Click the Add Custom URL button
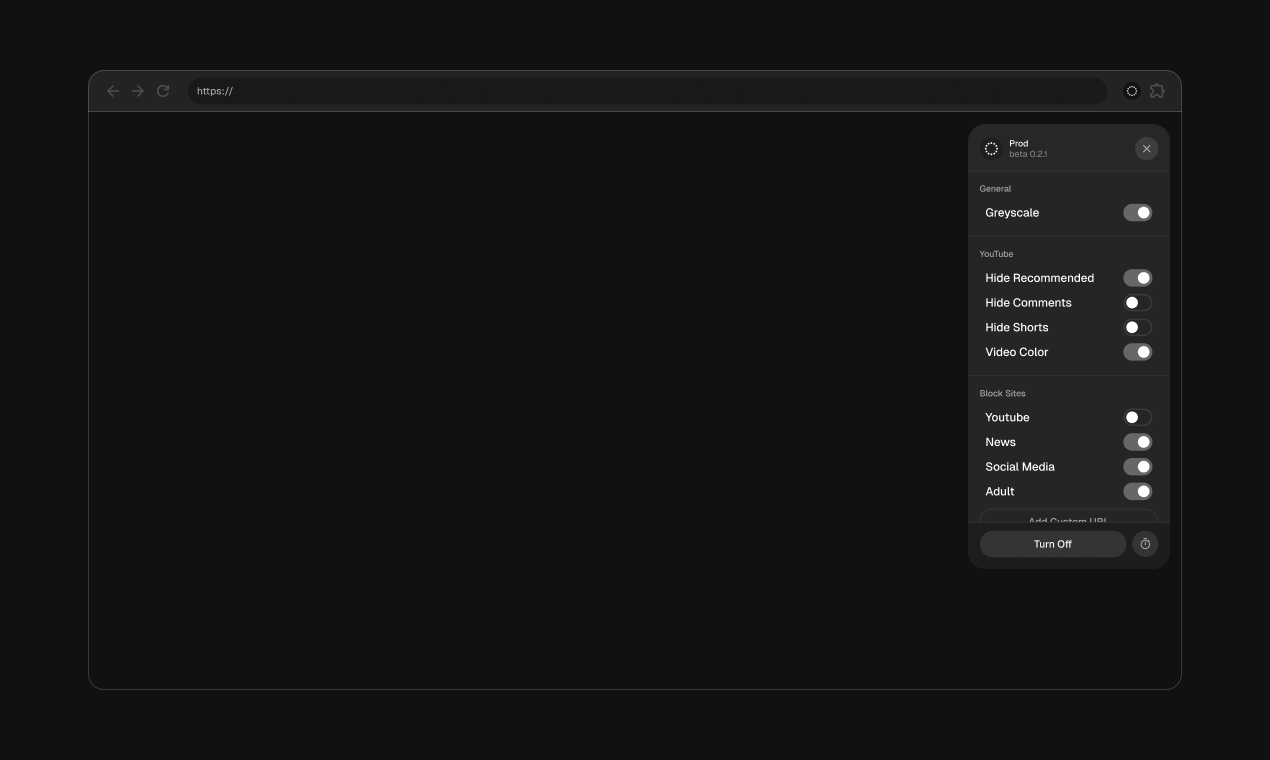This screenshot has height=760, width=1270. [x=1067, y=519]
